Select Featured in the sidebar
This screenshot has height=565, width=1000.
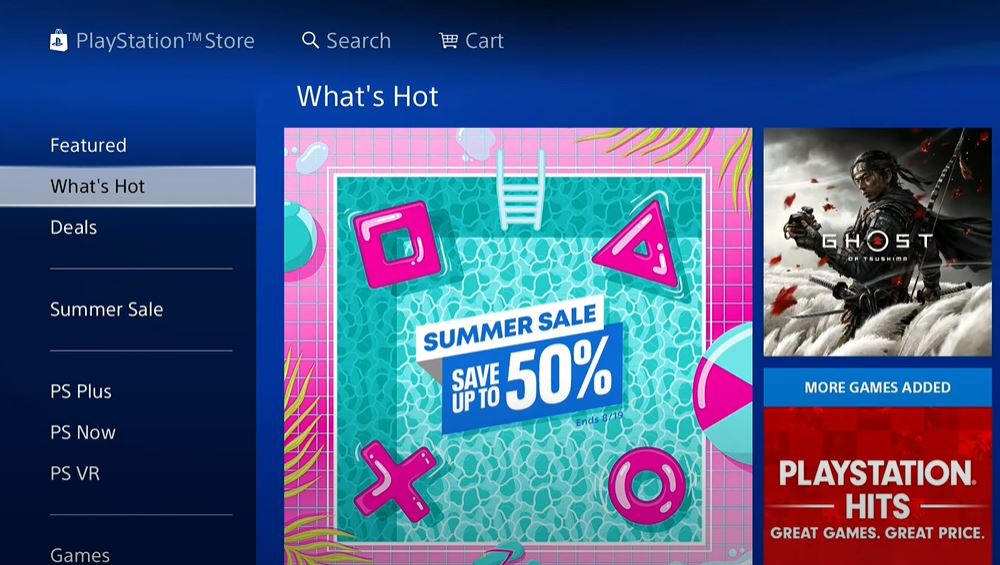89,145
